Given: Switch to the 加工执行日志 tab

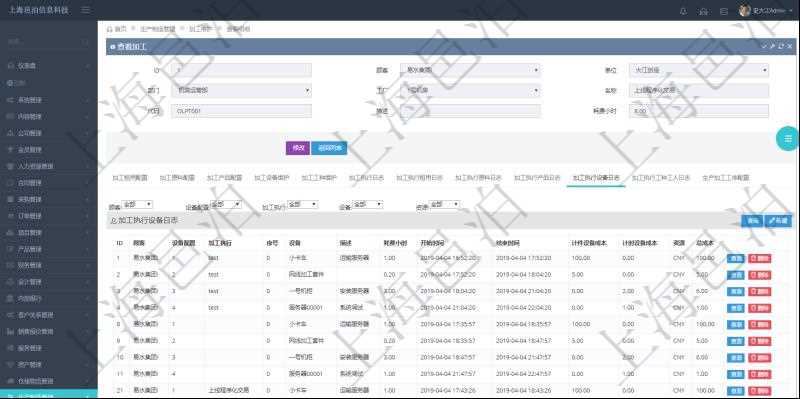Looking at the screenshot, I should [366, 178].
